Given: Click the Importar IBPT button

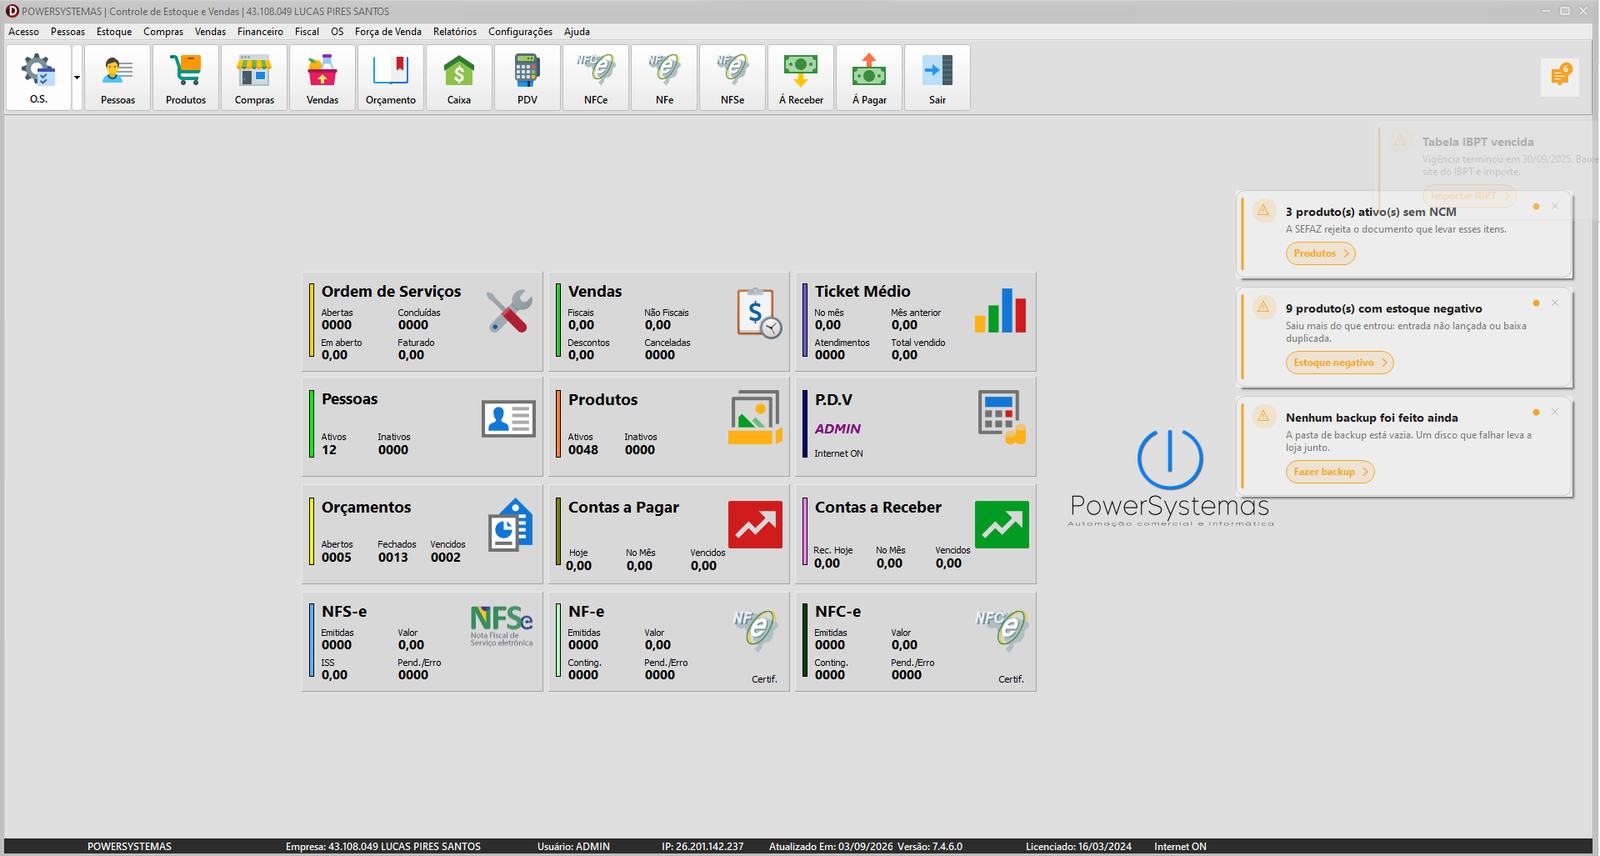Looking at the screenshot, I should [x=1469, y=196].
